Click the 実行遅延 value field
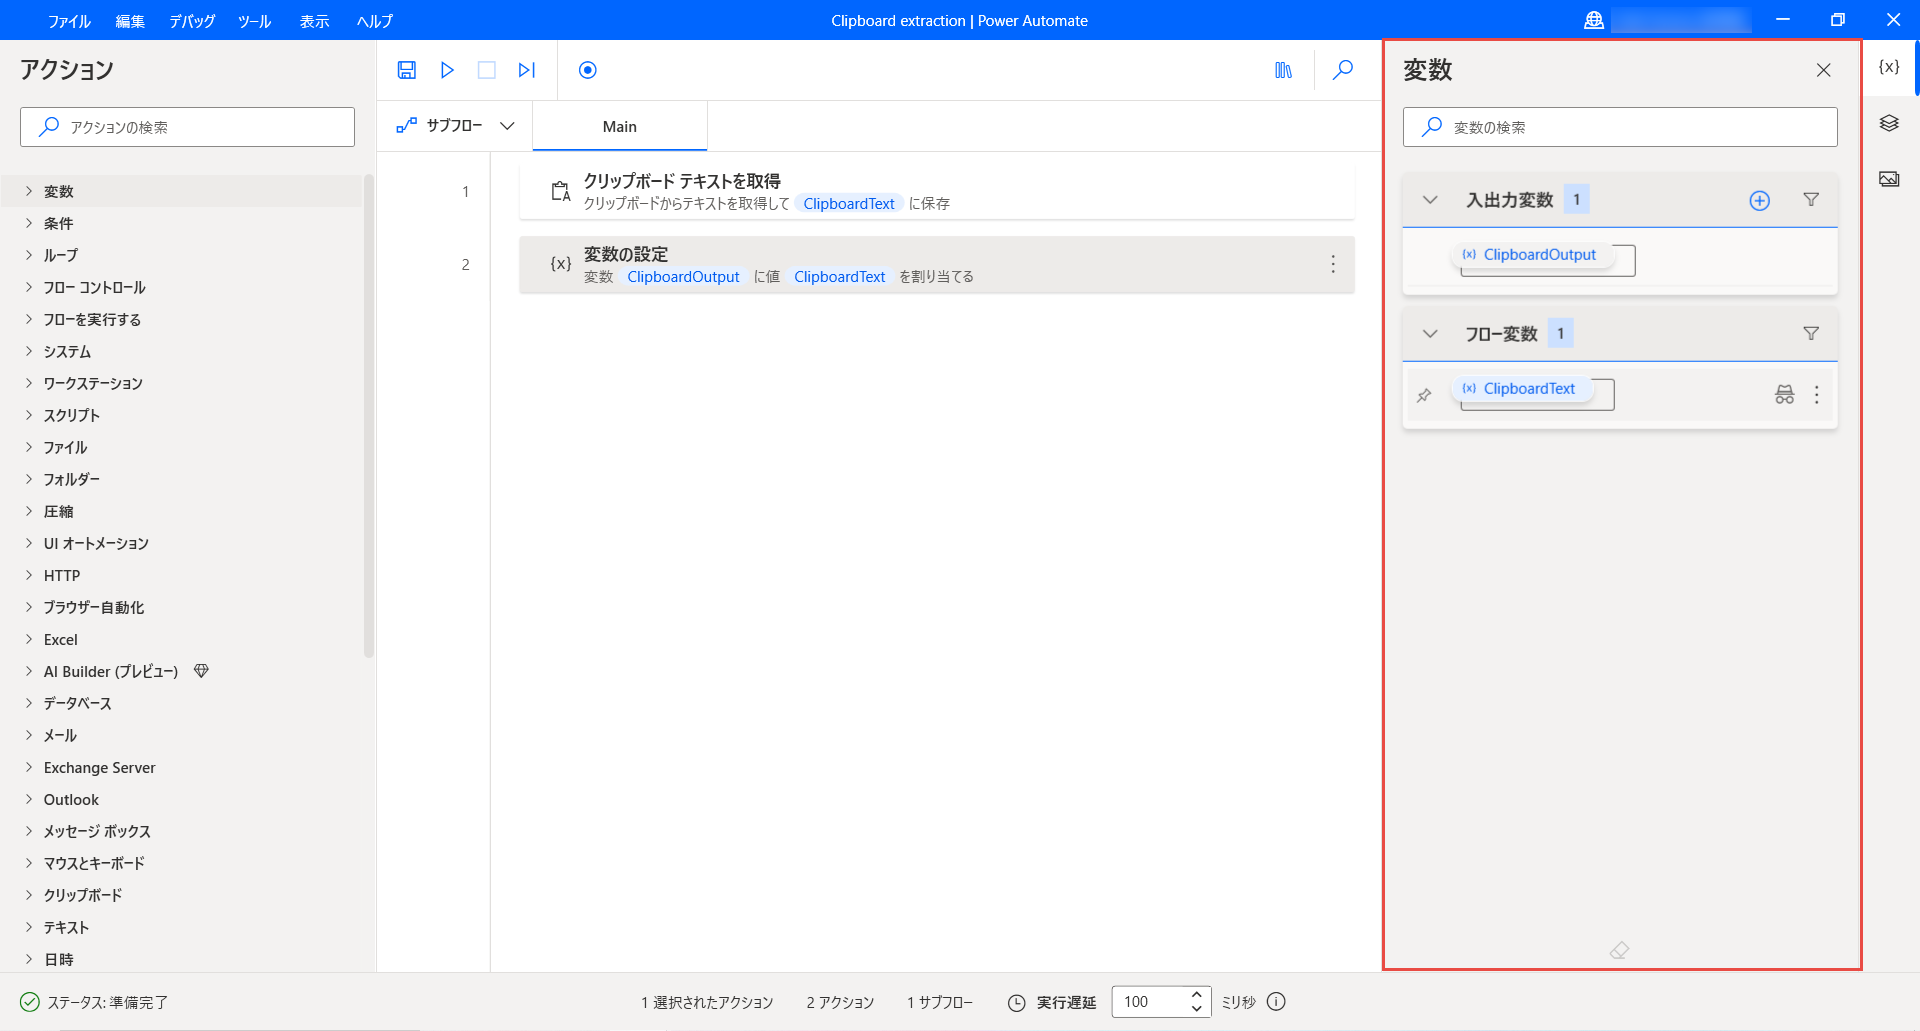The image size is (1920, 1031). coord(1150,1002)
